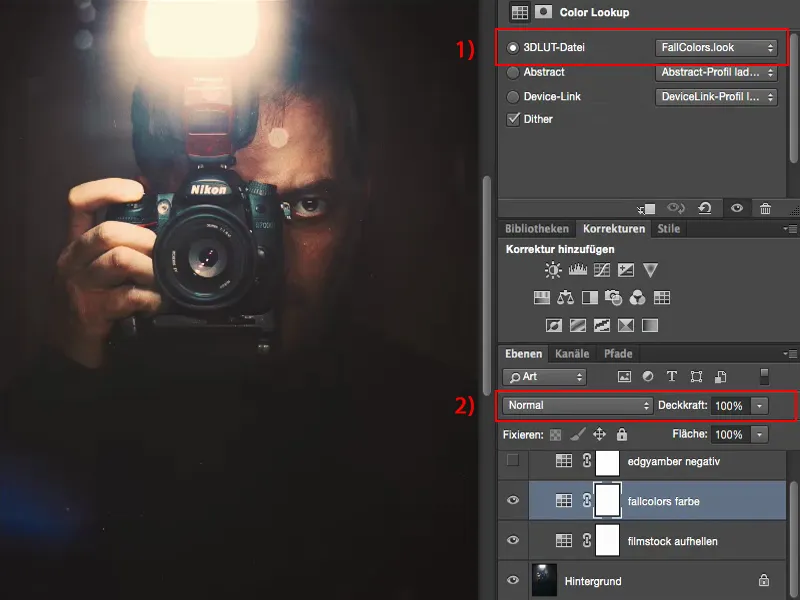Switch to the Korrekturen tab

[x=614, y=229]
